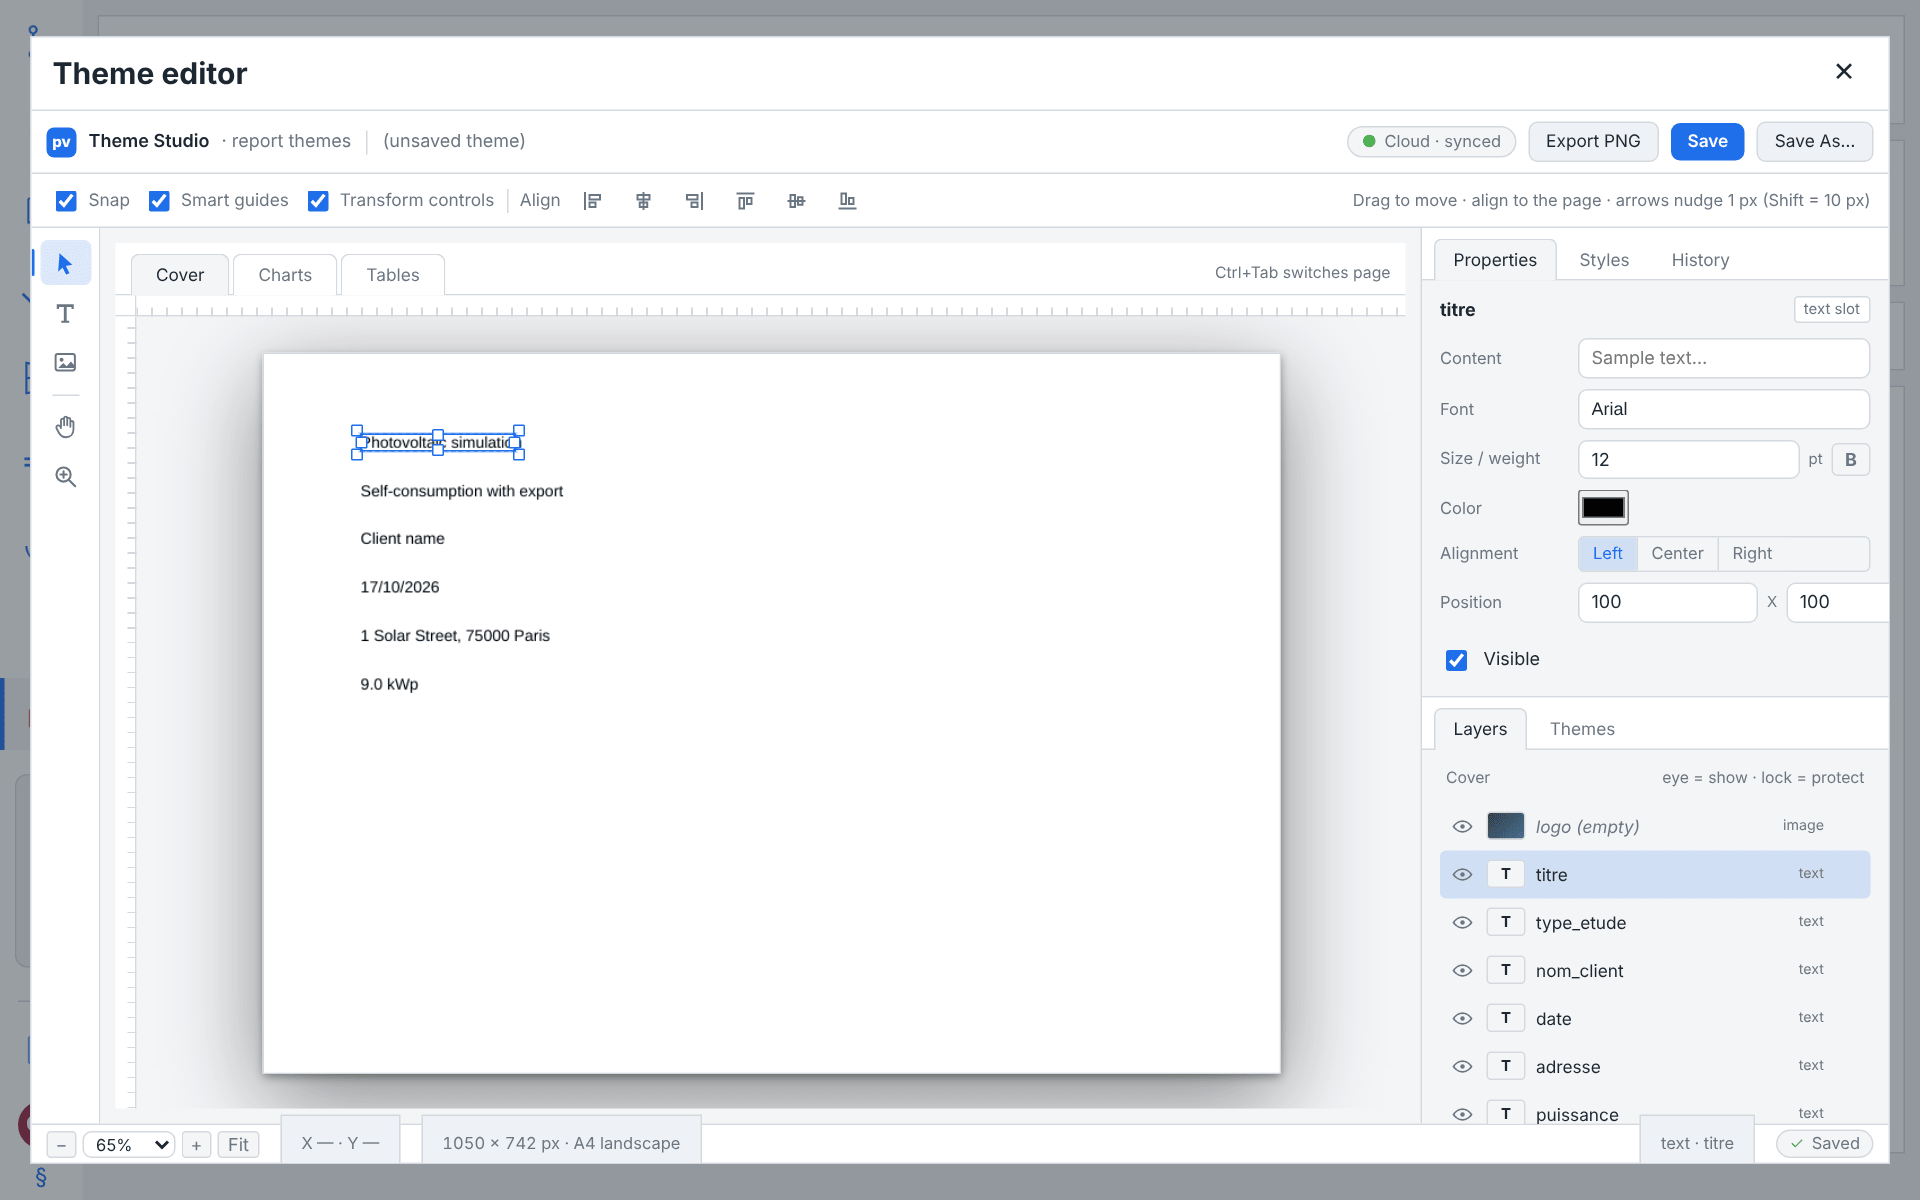Viewport: 1920px width, 1200px height.
Task: Uncheck the Visible checkbox
Action: pos(1457,660)
